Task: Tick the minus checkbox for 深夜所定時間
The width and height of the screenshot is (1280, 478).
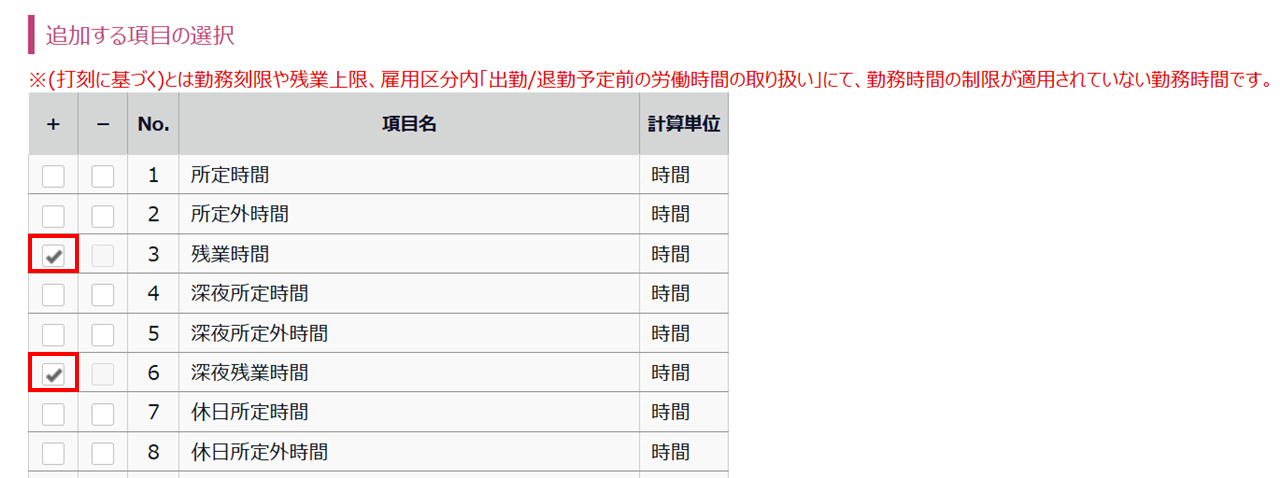Action: point(103,294)
